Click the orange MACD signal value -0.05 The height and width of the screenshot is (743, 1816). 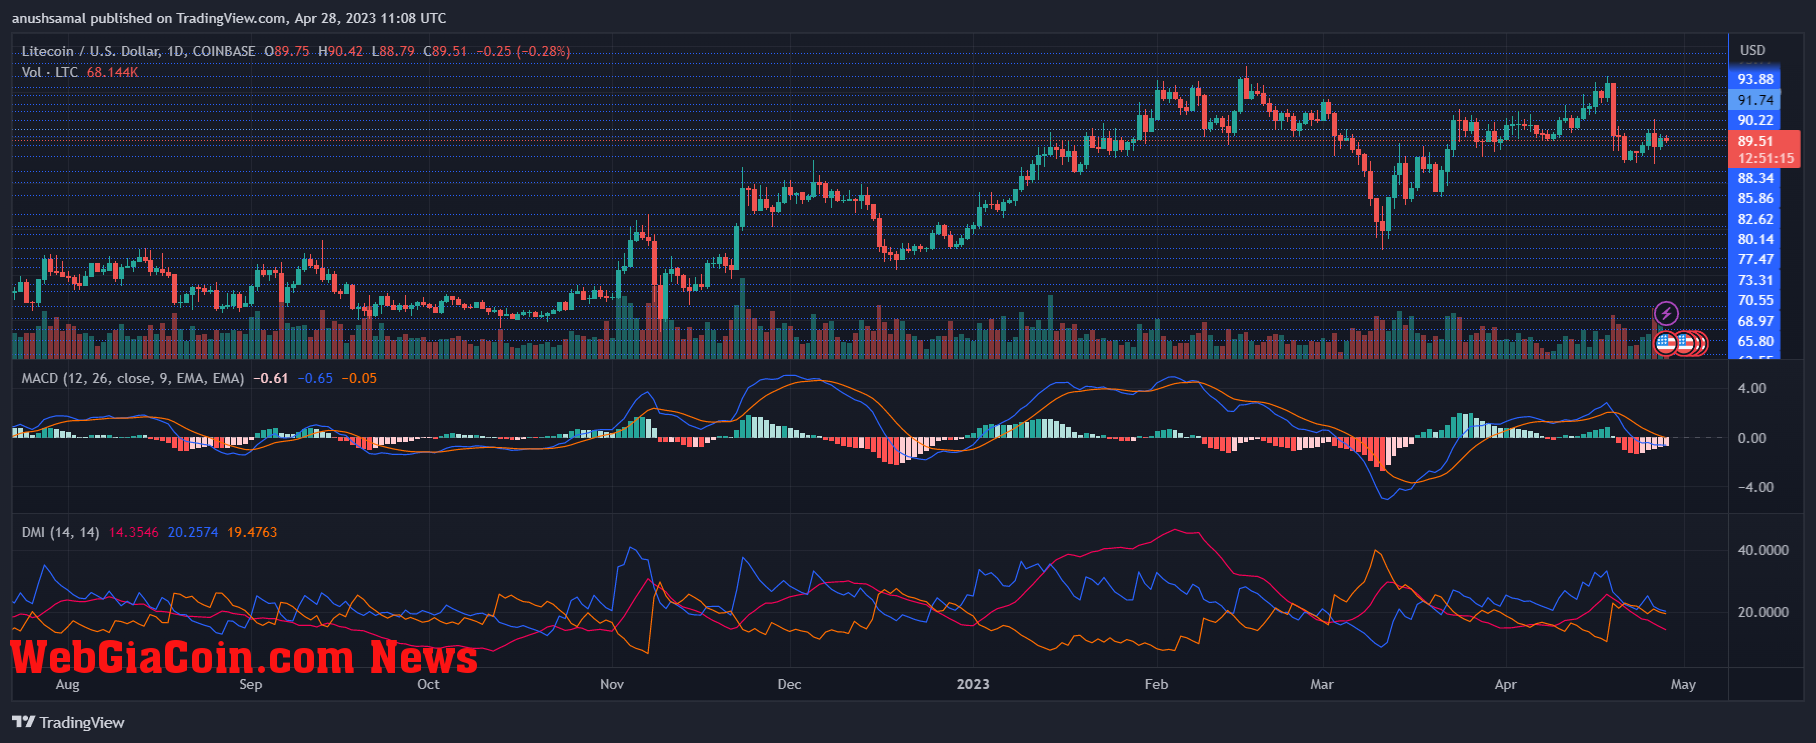(359, 378)
